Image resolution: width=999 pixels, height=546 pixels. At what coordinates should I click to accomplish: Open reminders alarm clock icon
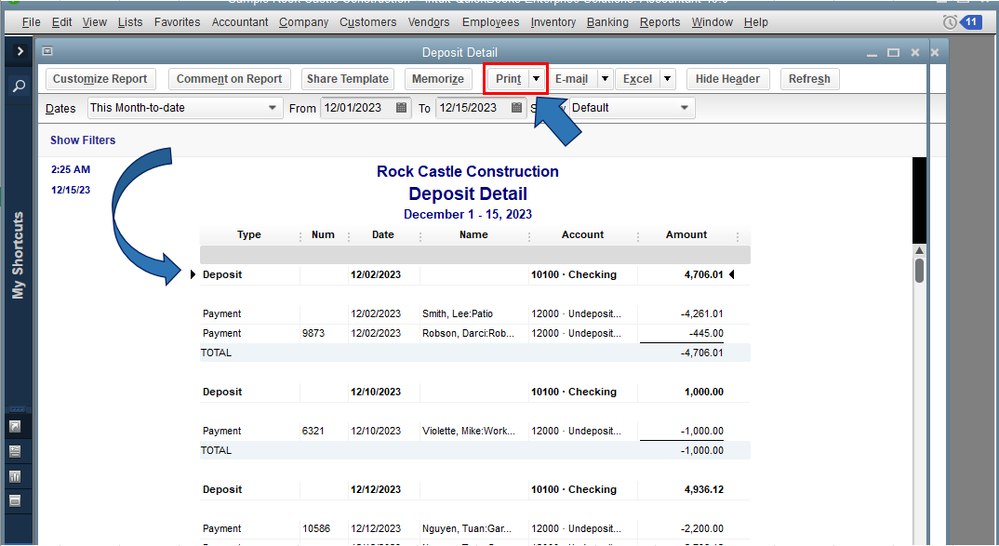pyautogui.click(x=949, y=22)
